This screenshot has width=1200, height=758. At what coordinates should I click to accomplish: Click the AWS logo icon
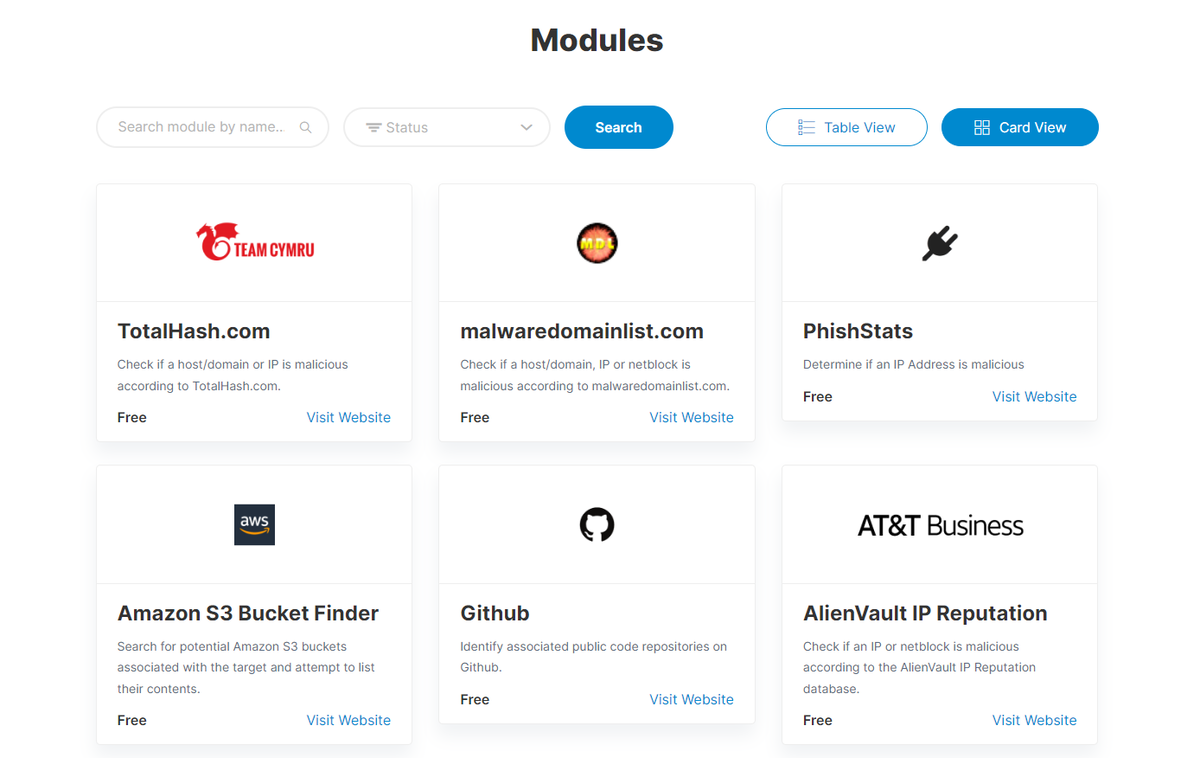pyautogui.click(x=254, y=525)
